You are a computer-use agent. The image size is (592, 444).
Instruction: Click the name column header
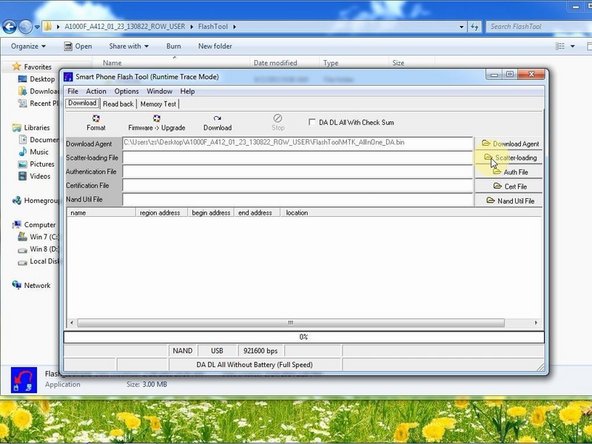[x=101, y=213]
